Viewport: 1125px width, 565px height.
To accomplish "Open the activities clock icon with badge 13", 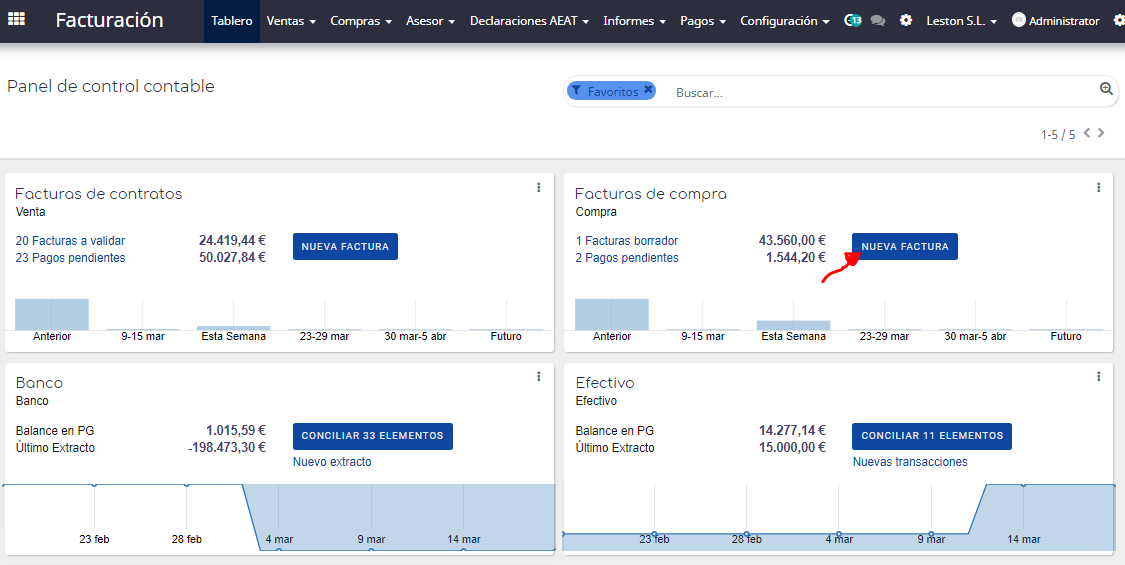I will 852,21.
